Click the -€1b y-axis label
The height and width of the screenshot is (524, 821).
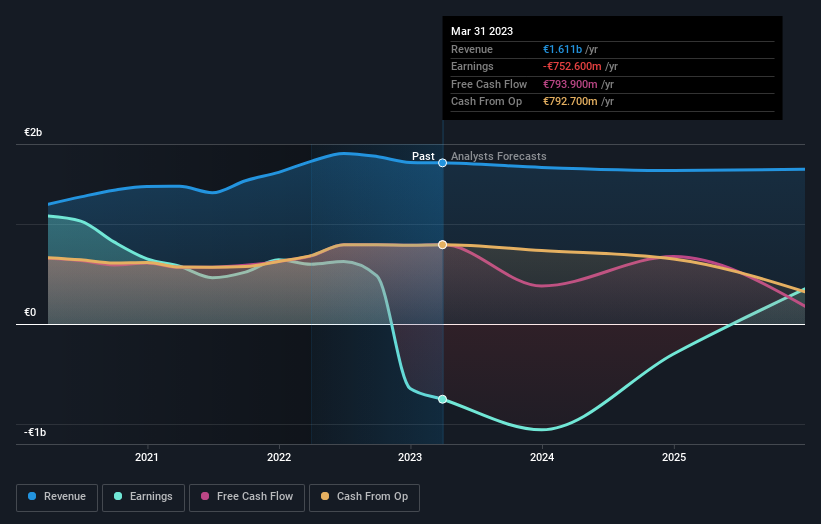point(35,432)
